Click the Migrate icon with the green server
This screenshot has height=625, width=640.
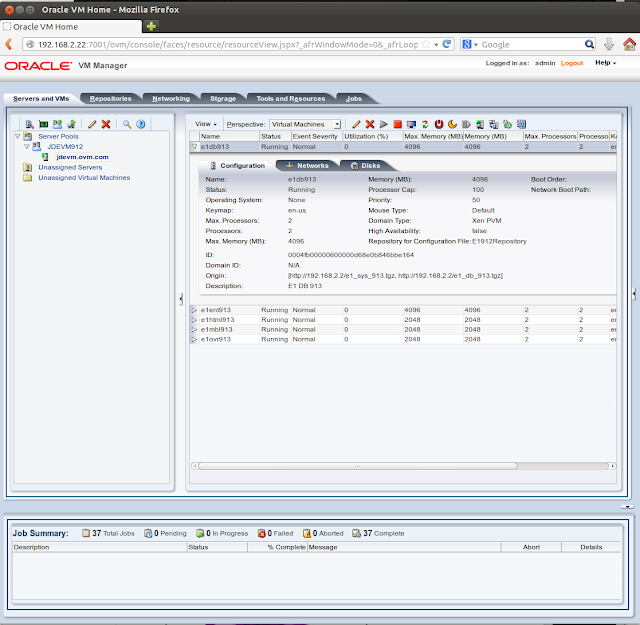480,124
